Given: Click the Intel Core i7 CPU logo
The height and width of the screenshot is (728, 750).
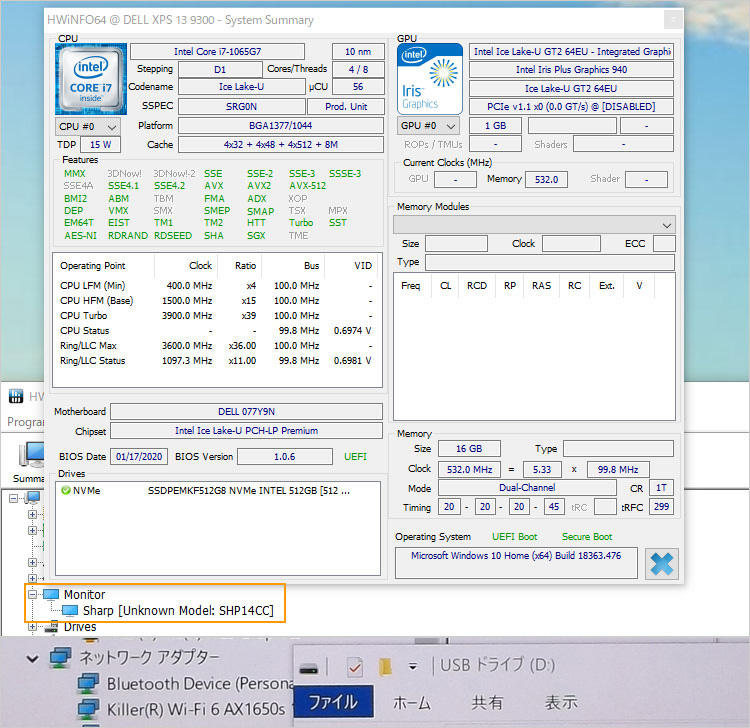Looking at the screenshot, I should pos(91,79).
